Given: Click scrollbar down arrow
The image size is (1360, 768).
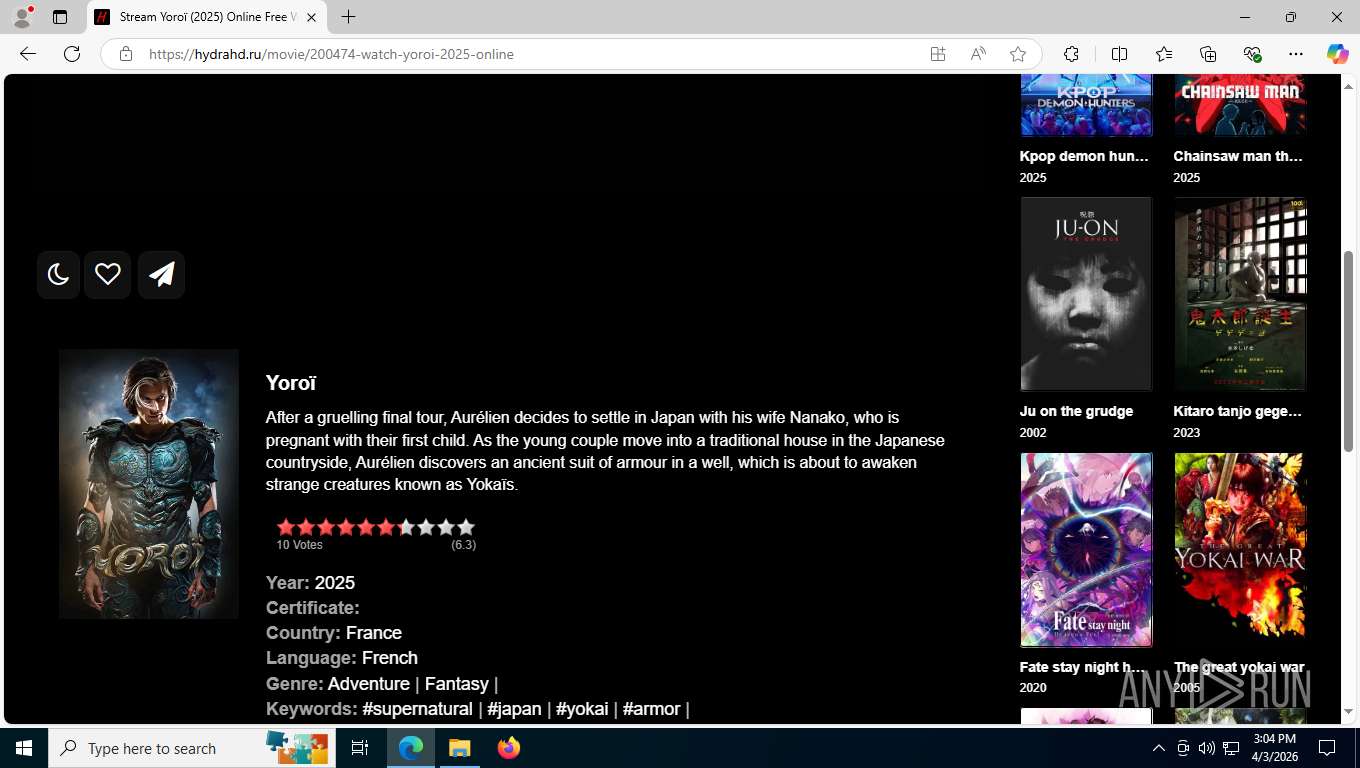Looking at the screenshot, I should [1348, 712].
